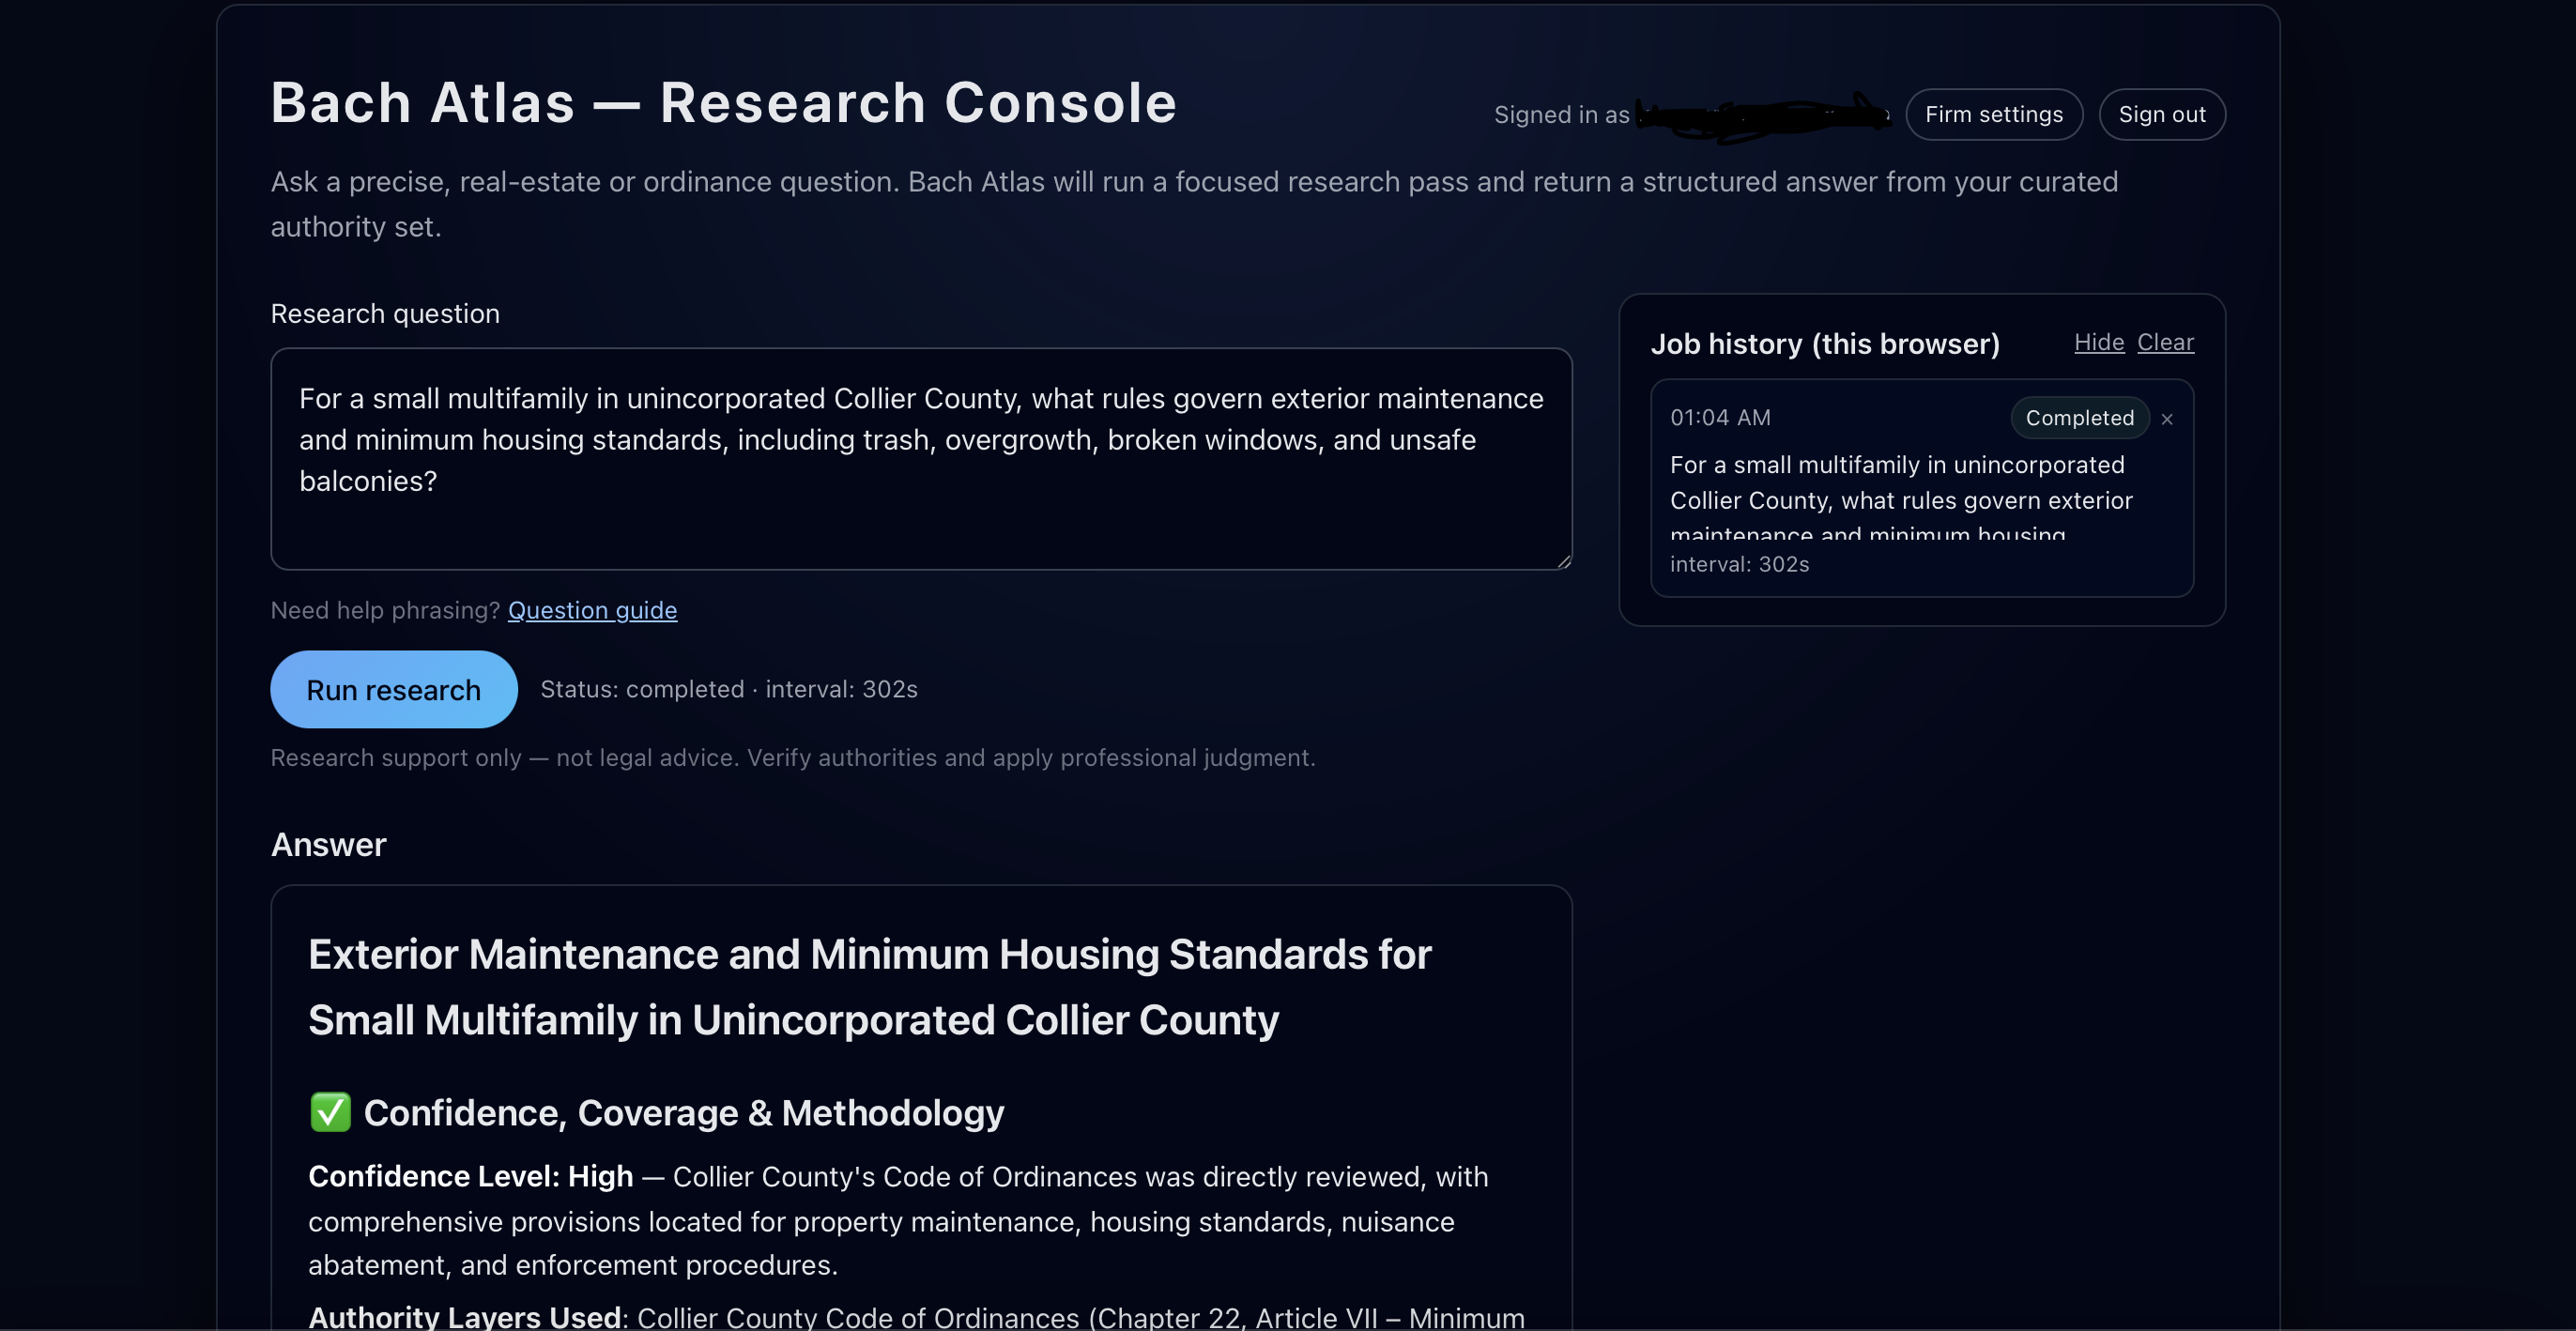Screen dimensions: 2576x1331
Task: Run research on the entered question
Action: (x=393, y=689)
